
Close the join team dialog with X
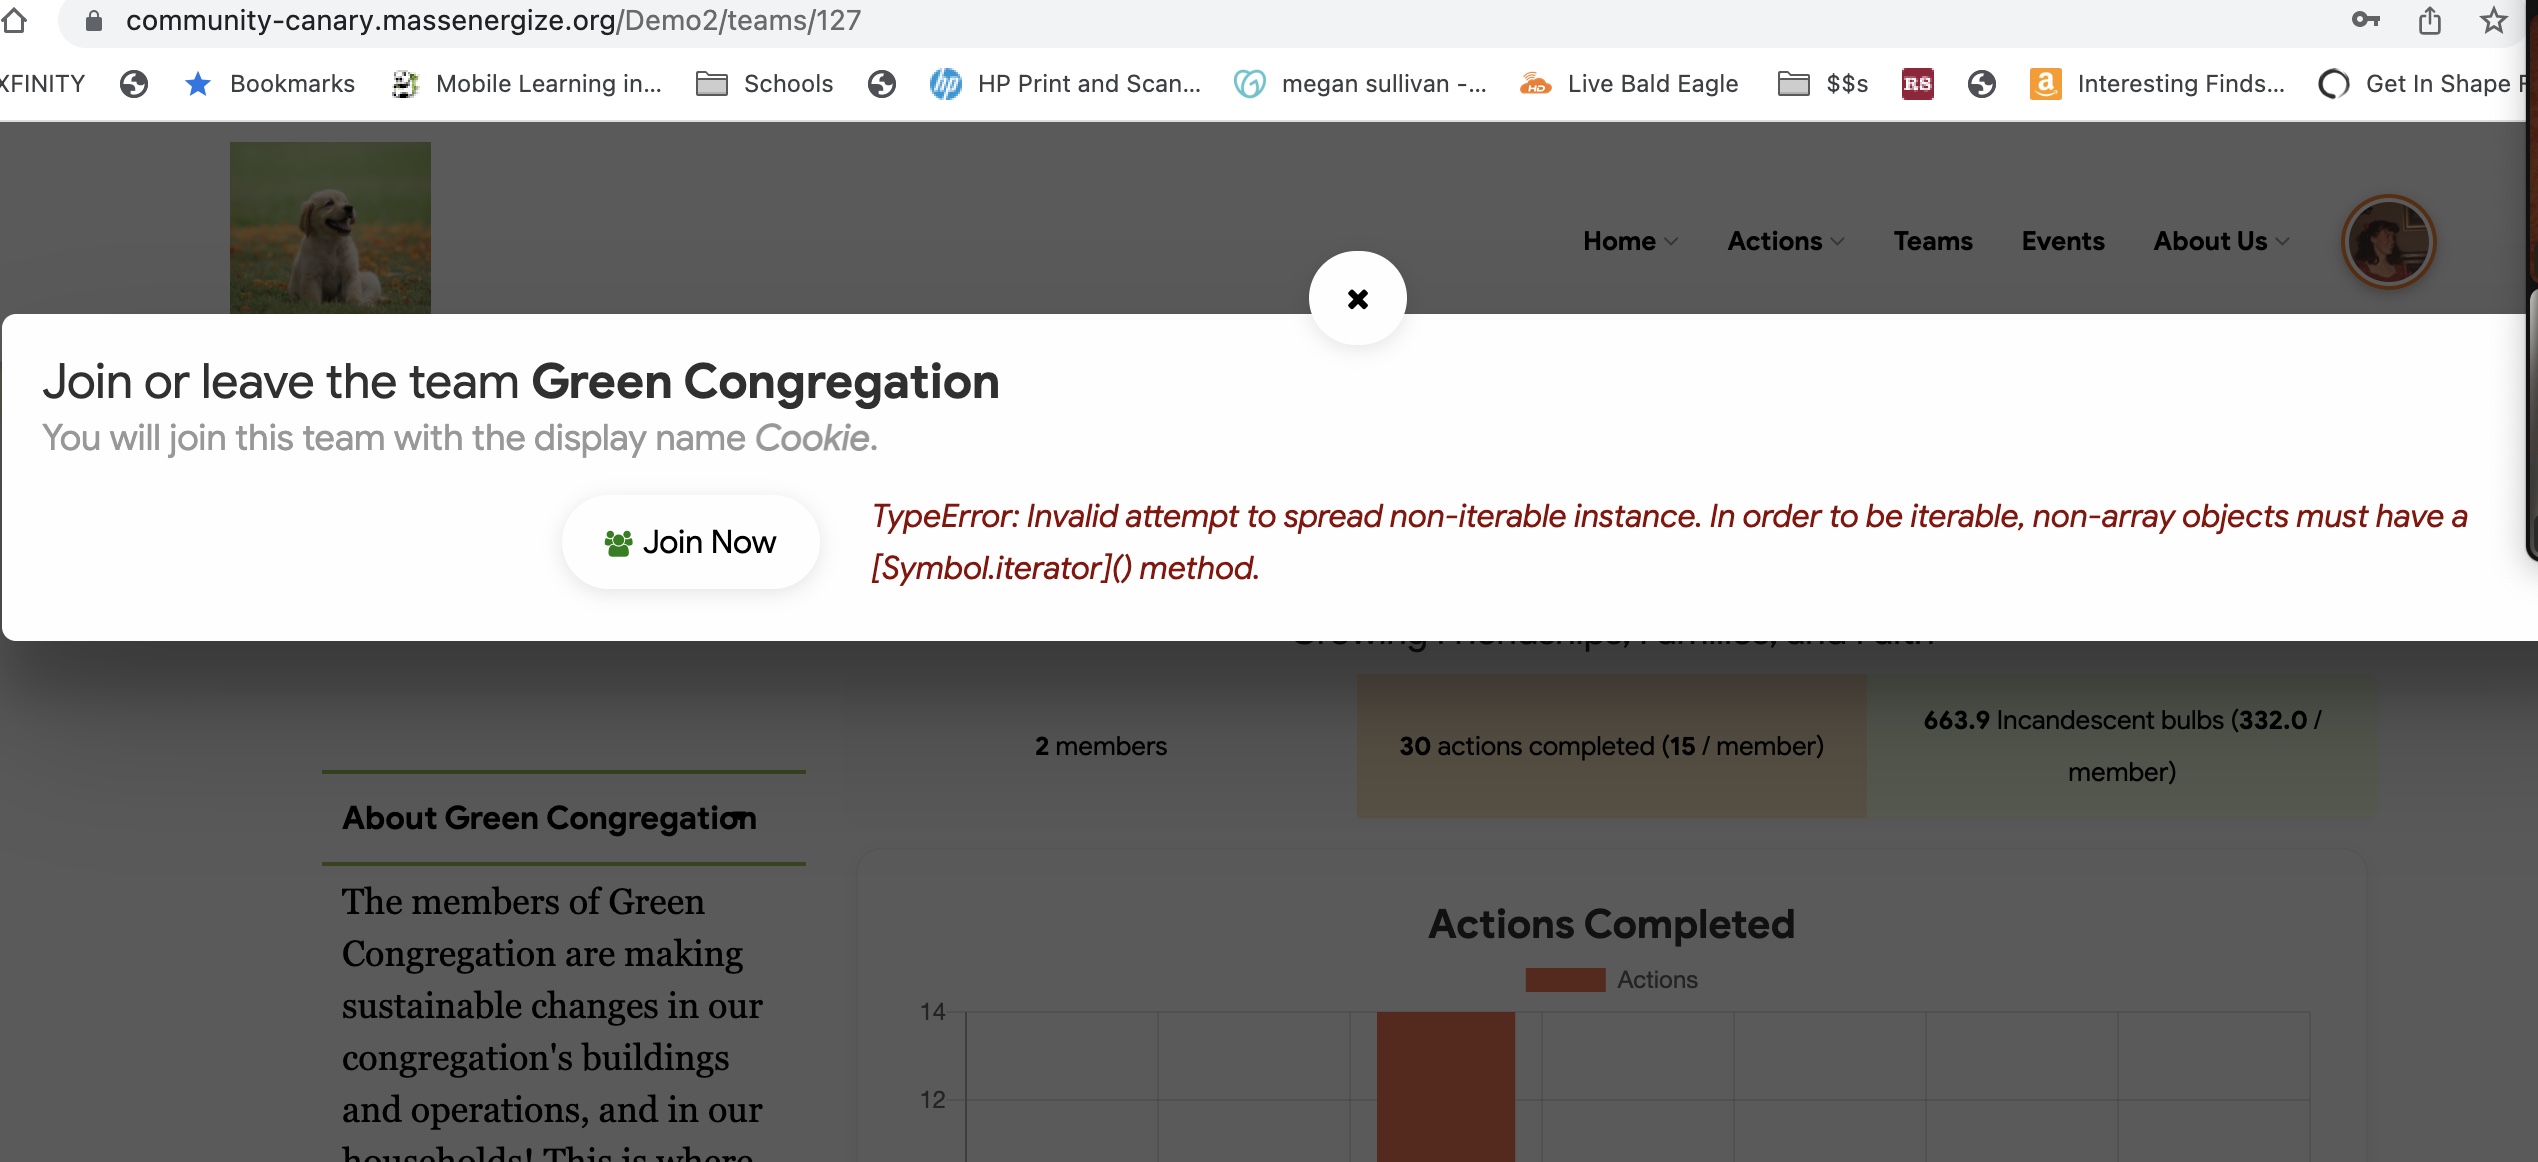click(1357, 298)
